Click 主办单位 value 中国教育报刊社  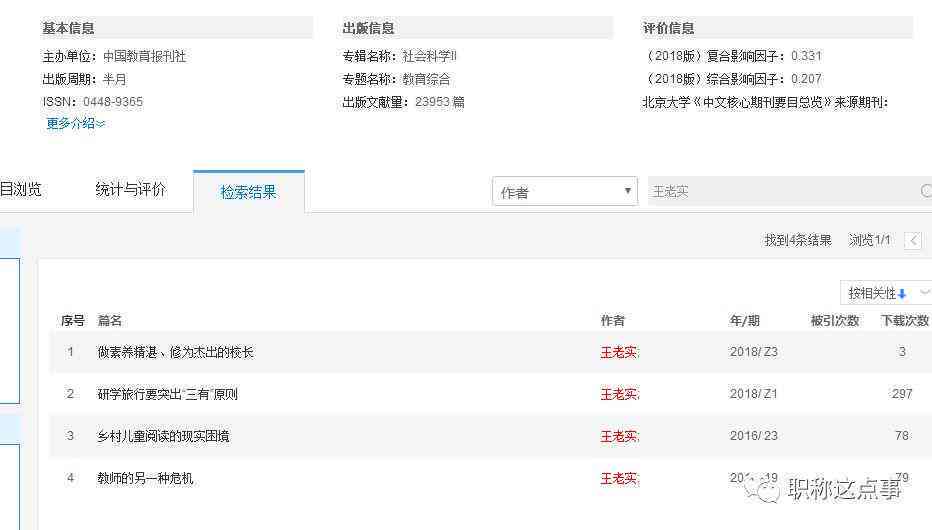click(144, 56)
